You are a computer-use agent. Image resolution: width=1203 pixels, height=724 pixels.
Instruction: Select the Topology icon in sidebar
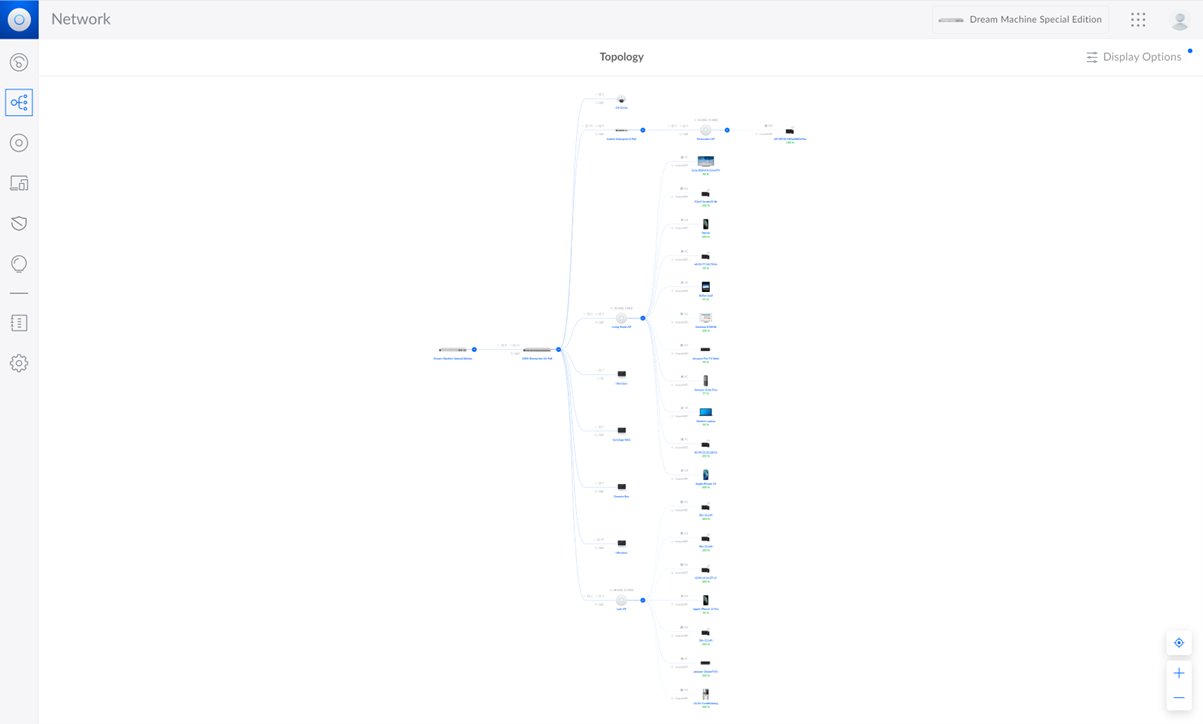pyautogui.click(x=19, y=102)
